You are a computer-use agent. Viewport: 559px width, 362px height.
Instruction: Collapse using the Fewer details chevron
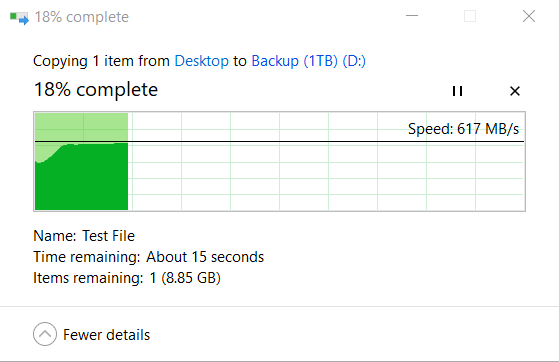point(45,334)
